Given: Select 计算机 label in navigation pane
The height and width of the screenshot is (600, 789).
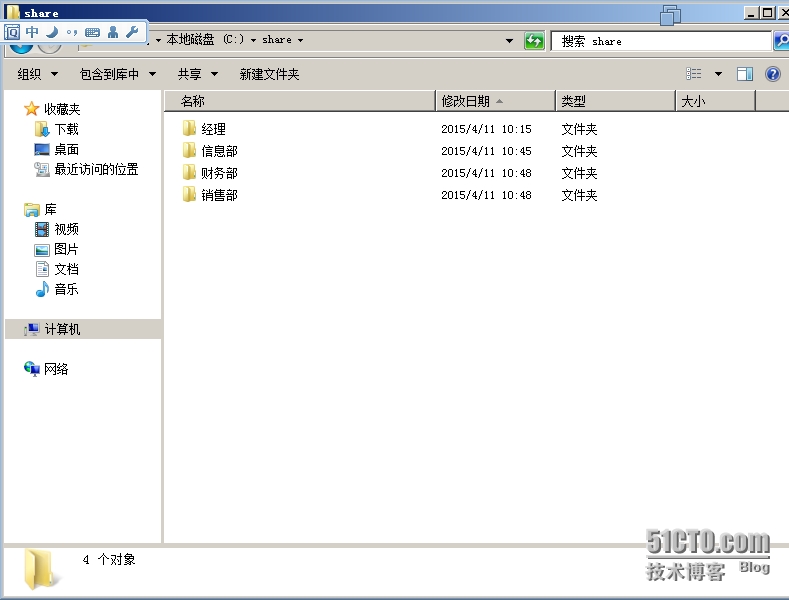Looking at the screenshot, I should tap(62, 329).
